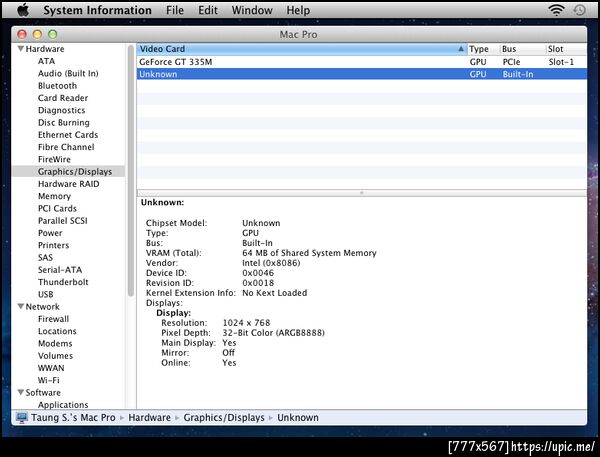
Task: Select Firewall under Network
Action: click(x=54, y=318)
